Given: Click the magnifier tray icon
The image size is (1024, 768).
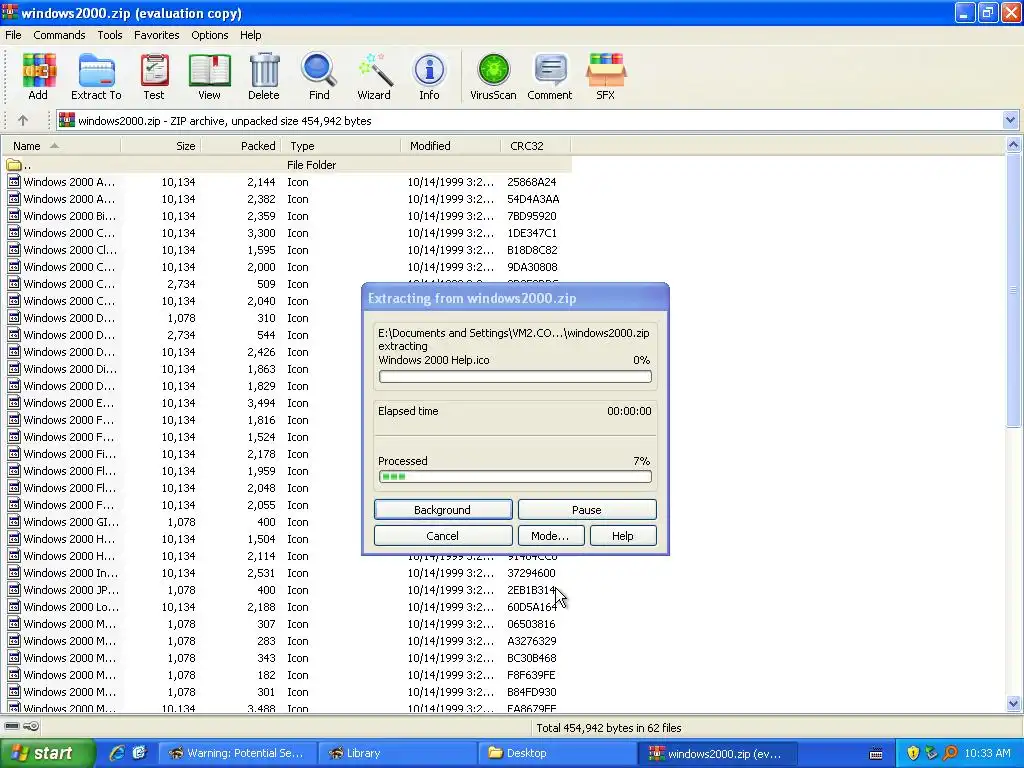Looking at the screenshot, I should pyautogui.click(x=950, y=753).
